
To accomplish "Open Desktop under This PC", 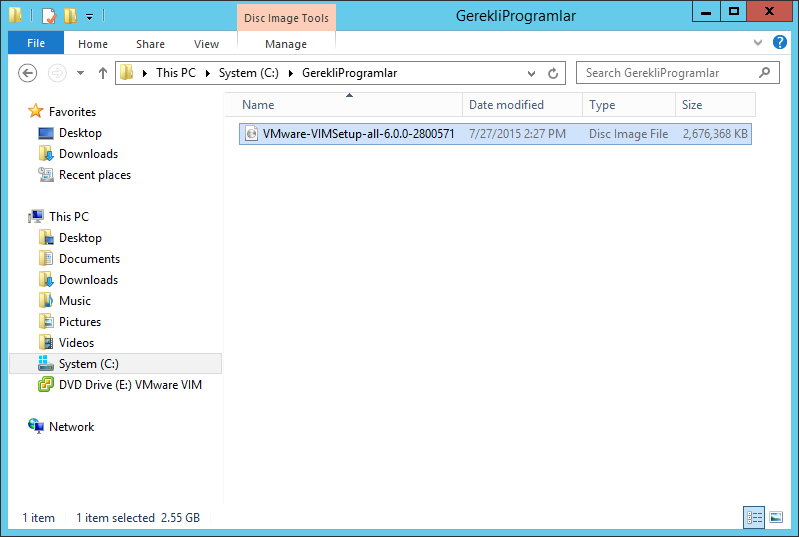I will (x=80, y=238).
